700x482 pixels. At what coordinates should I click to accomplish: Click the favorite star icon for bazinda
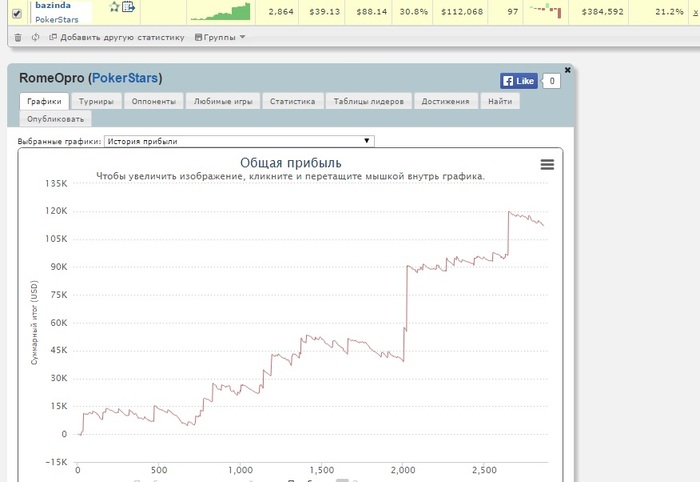click(114, 6)
